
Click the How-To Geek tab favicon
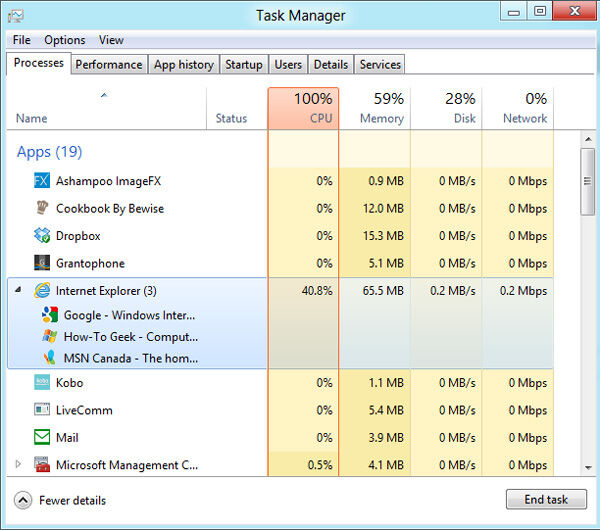point(50,336)
